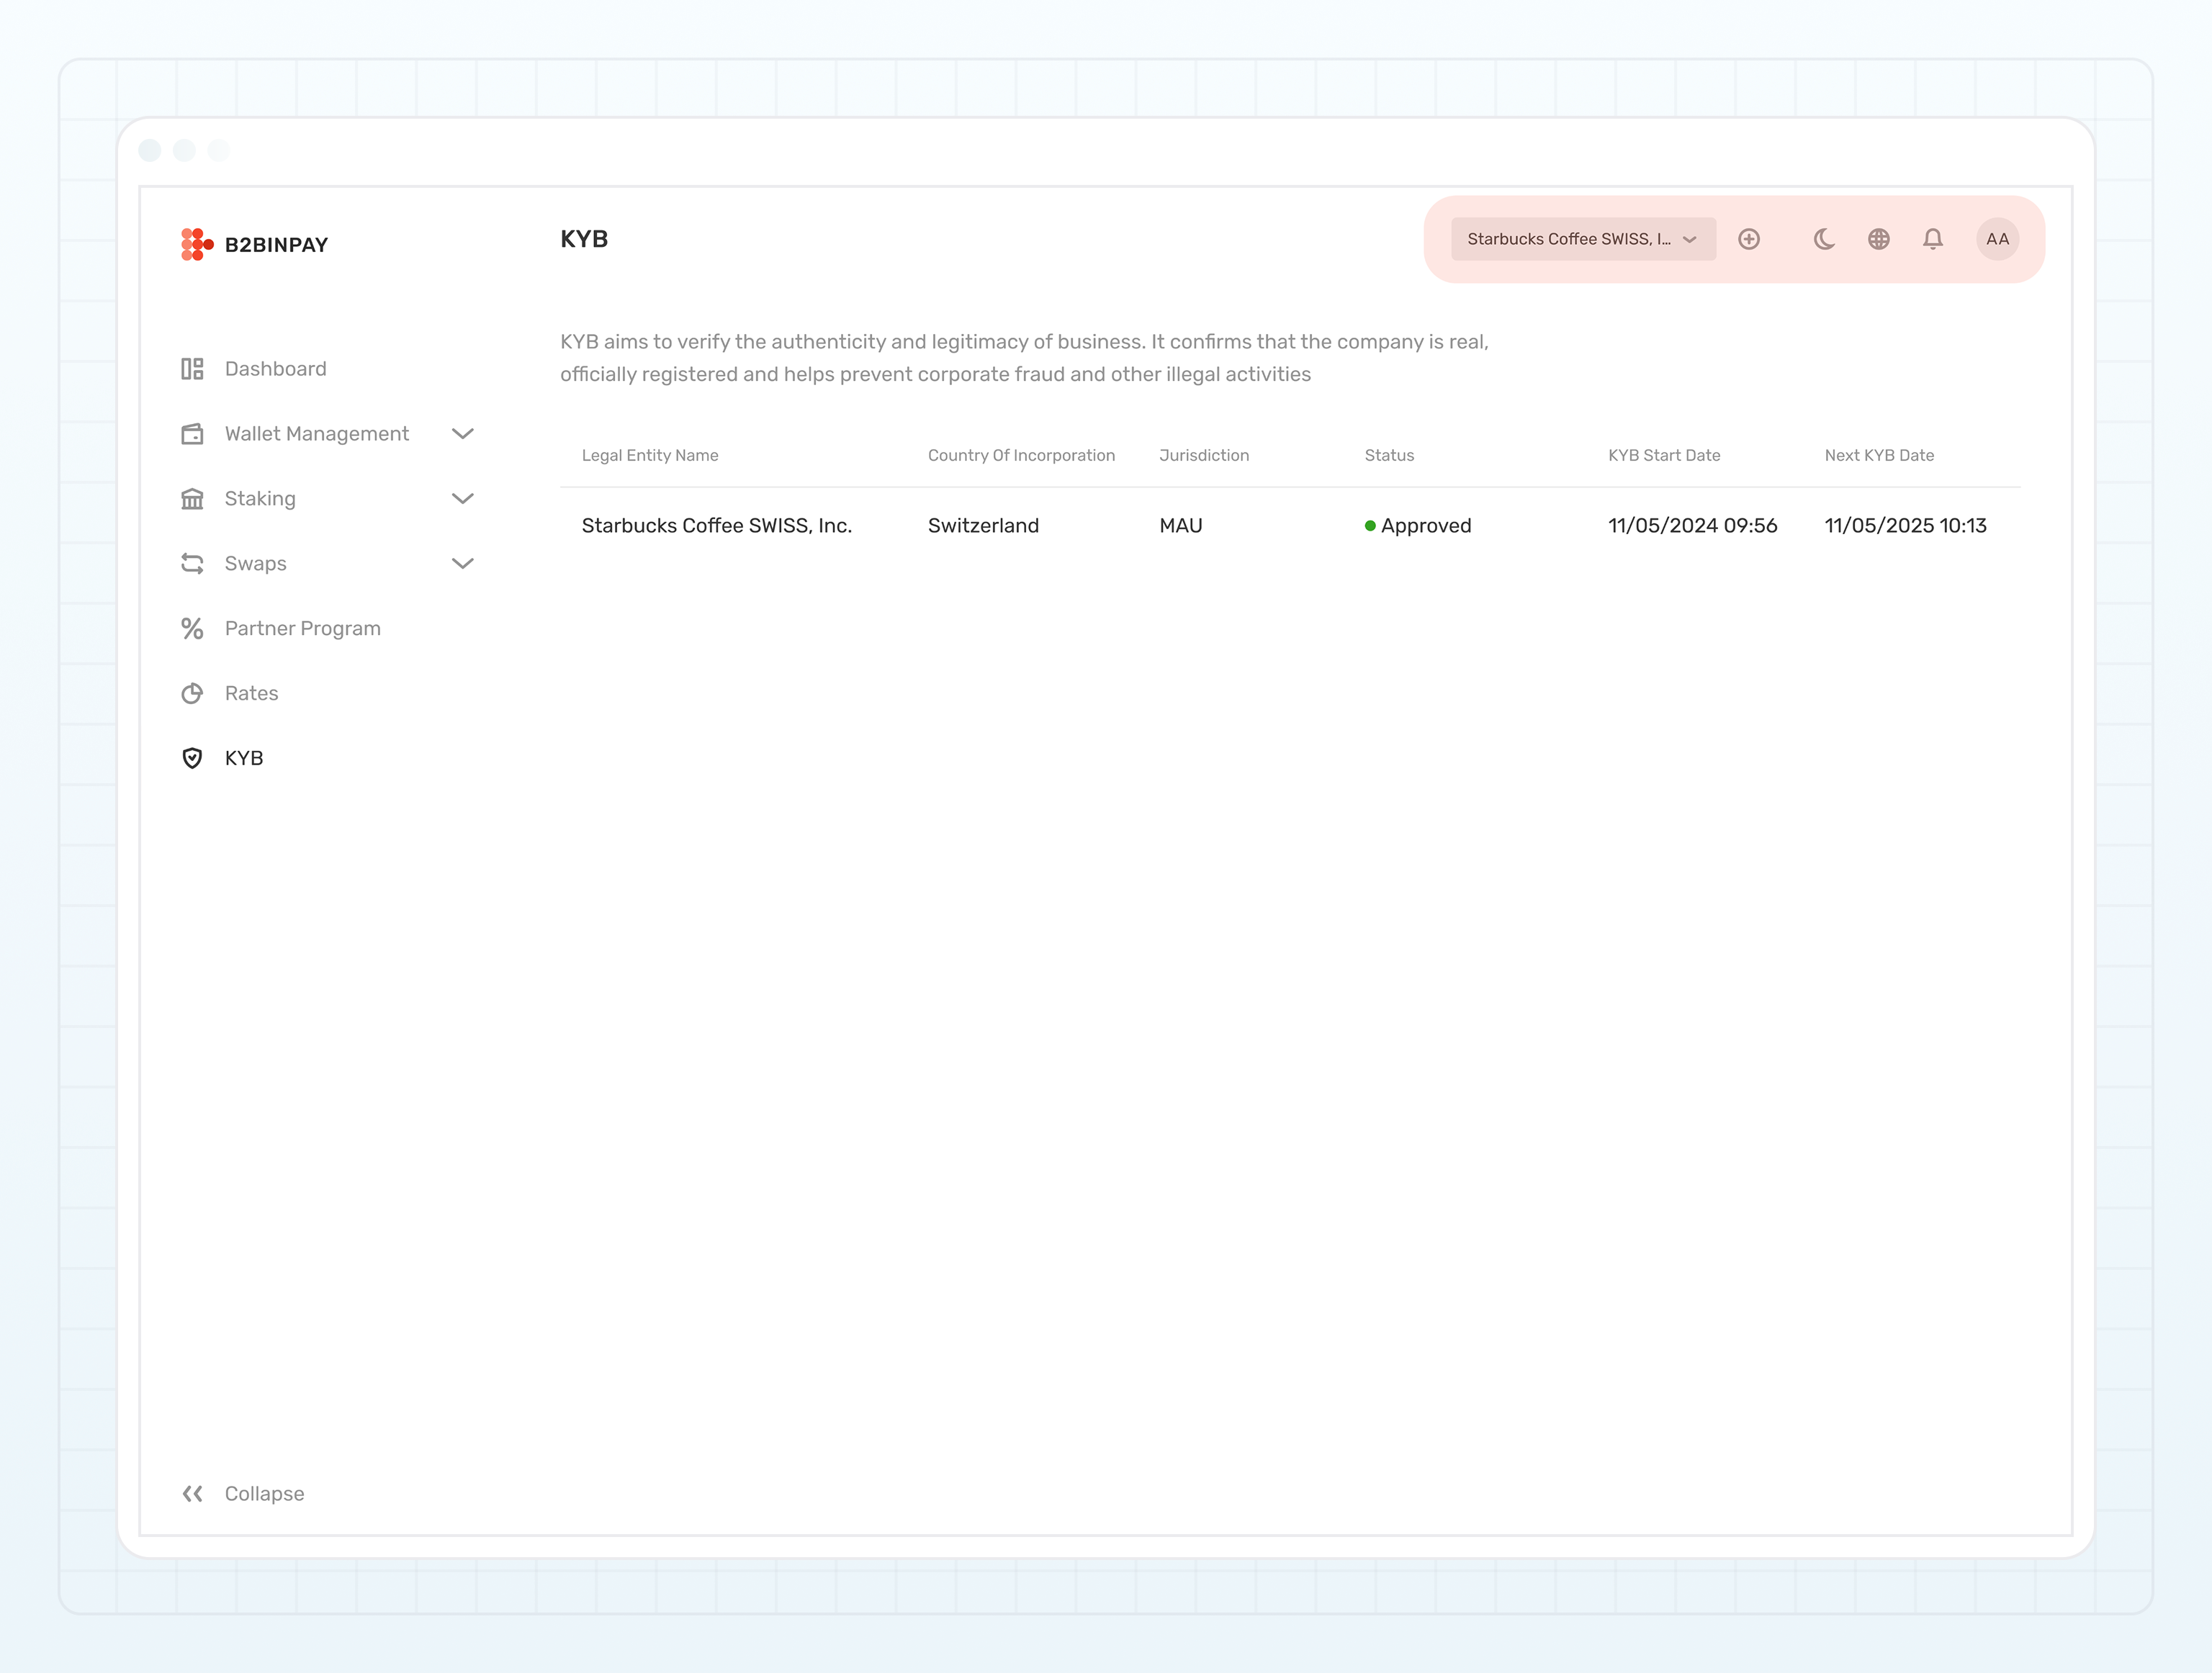Open language selector globe icon
The height and width of the screenshot is (1673, 2212).
(1878, 239)
